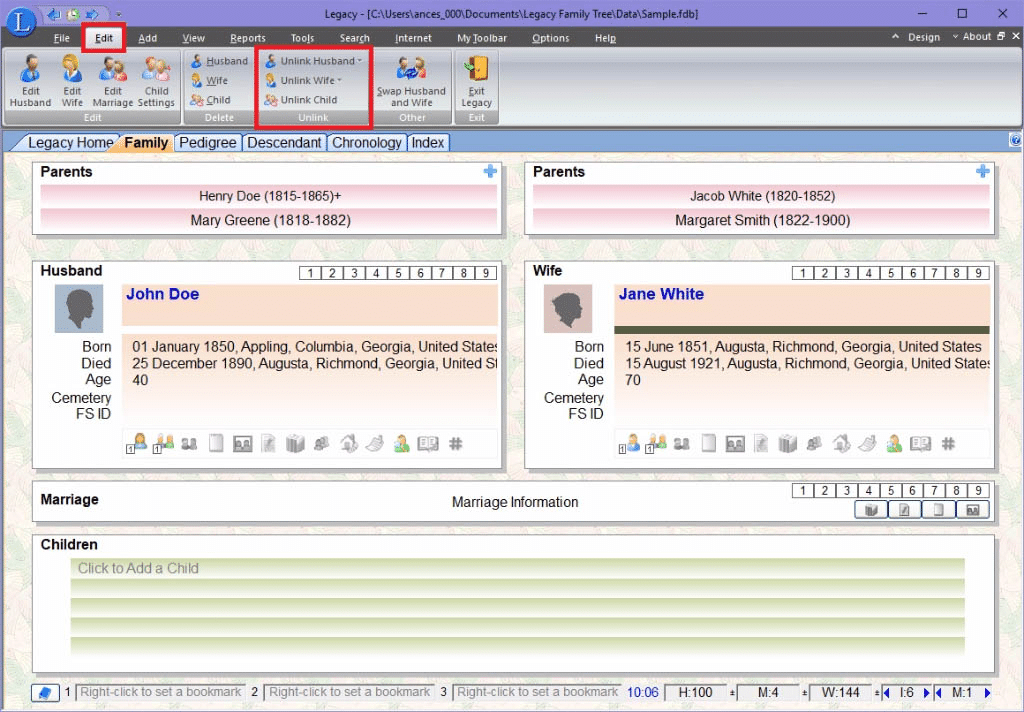1024x712 pixels.
Task: Click bookmark slot 1 field
Action: click(160, 692)
